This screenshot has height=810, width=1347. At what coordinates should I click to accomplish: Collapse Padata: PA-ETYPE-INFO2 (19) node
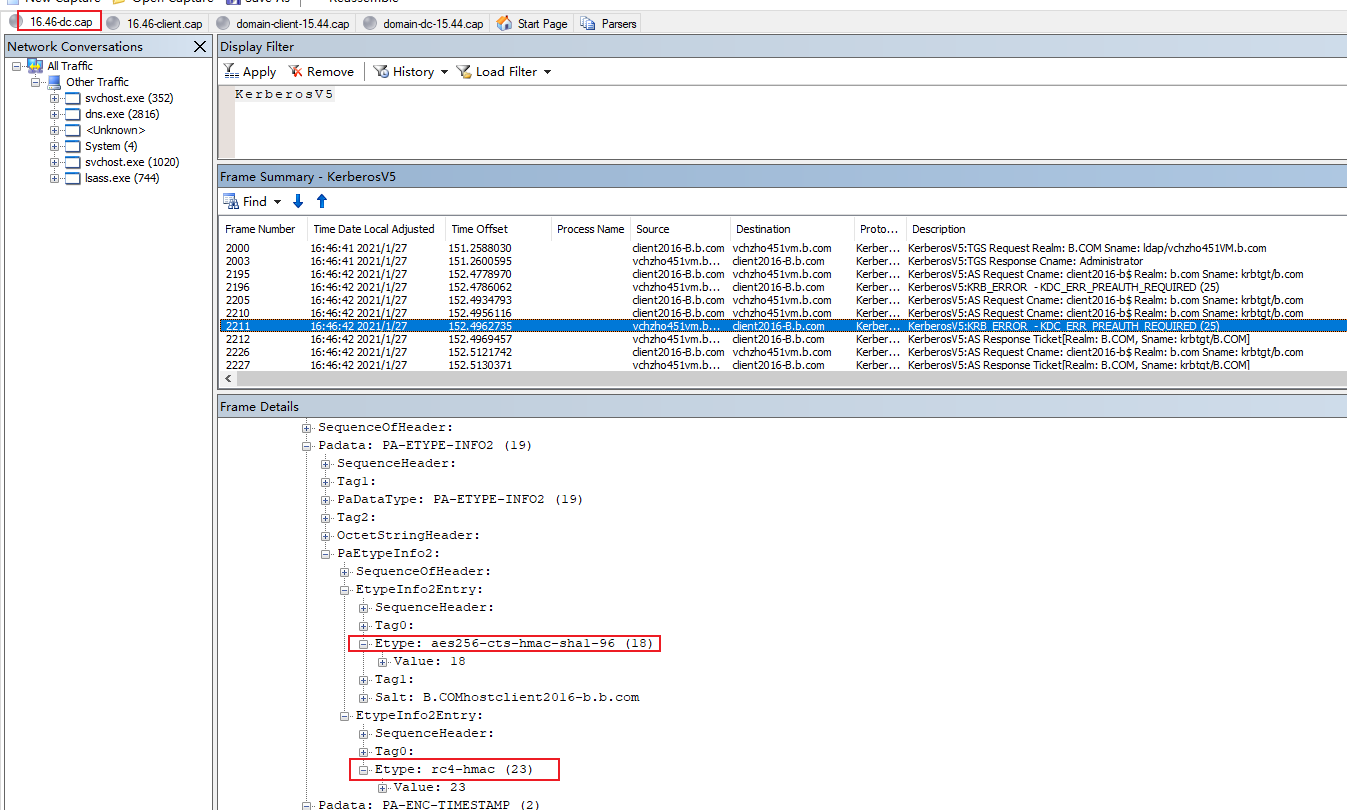[x=308, y=445]
